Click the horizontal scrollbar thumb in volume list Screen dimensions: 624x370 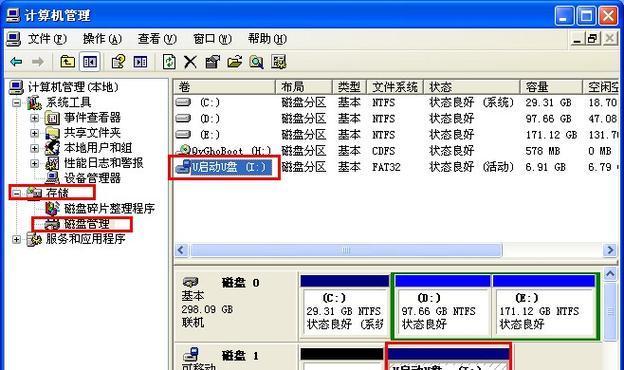tap(346, 250)
